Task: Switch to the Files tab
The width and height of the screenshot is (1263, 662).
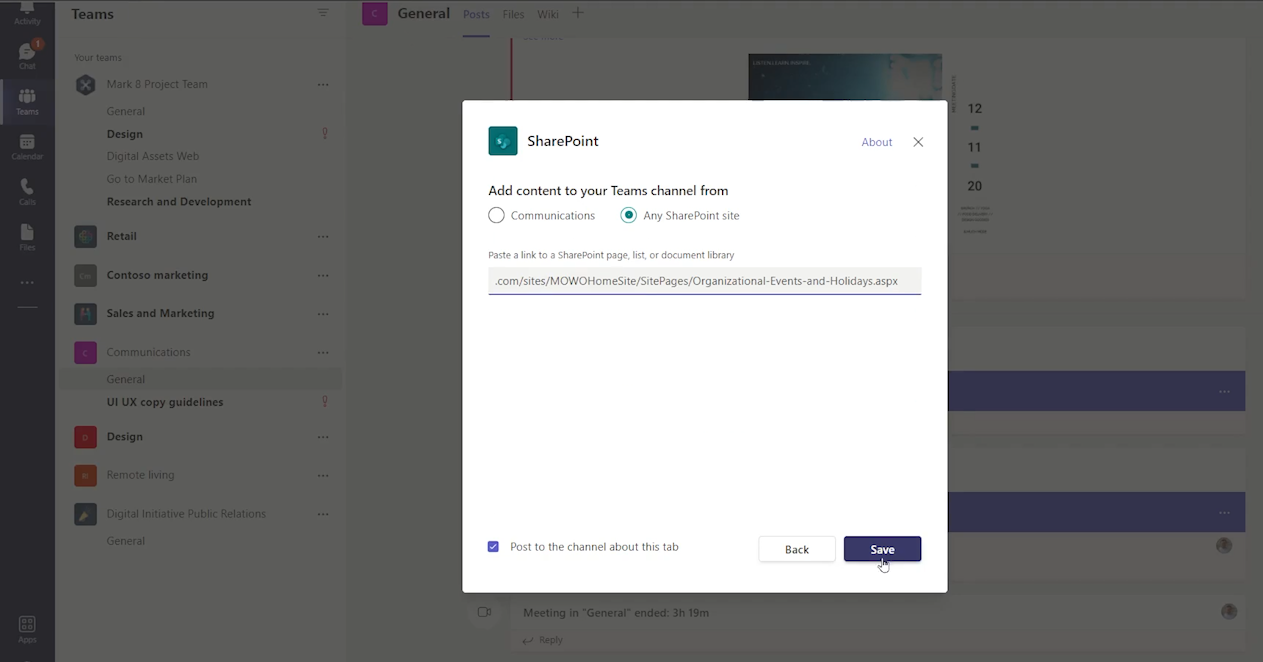Action: pos(513,14)
